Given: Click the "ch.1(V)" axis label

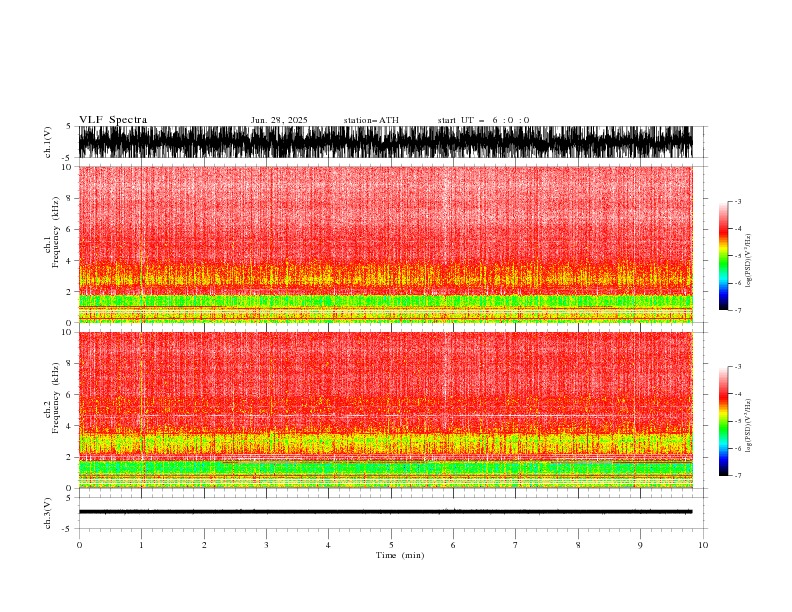Looking at the screenshot, I should point(48,142).
